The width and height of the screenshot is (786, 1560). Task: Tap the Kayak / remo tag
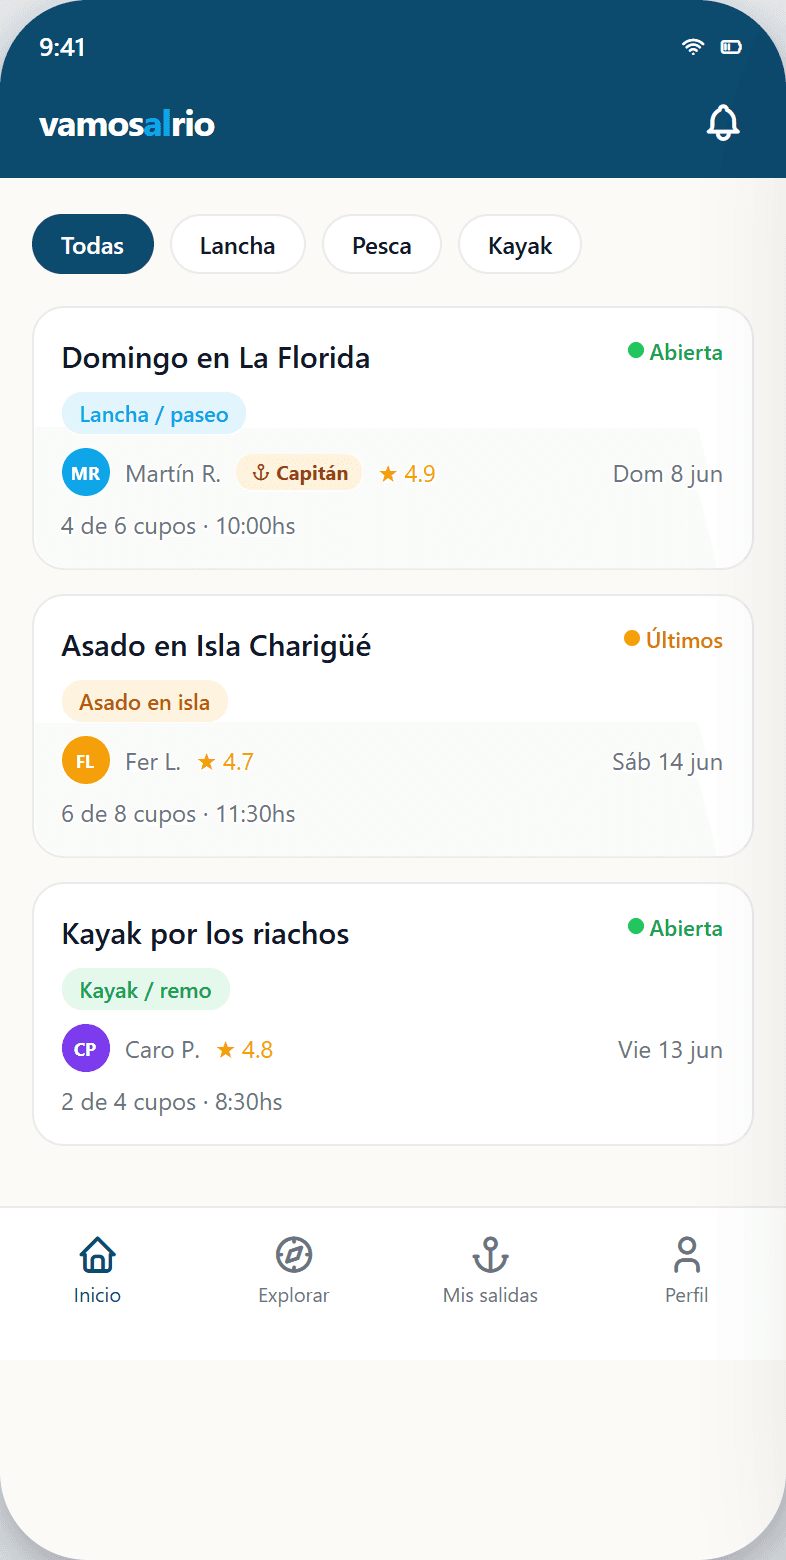tap(146, 990)
